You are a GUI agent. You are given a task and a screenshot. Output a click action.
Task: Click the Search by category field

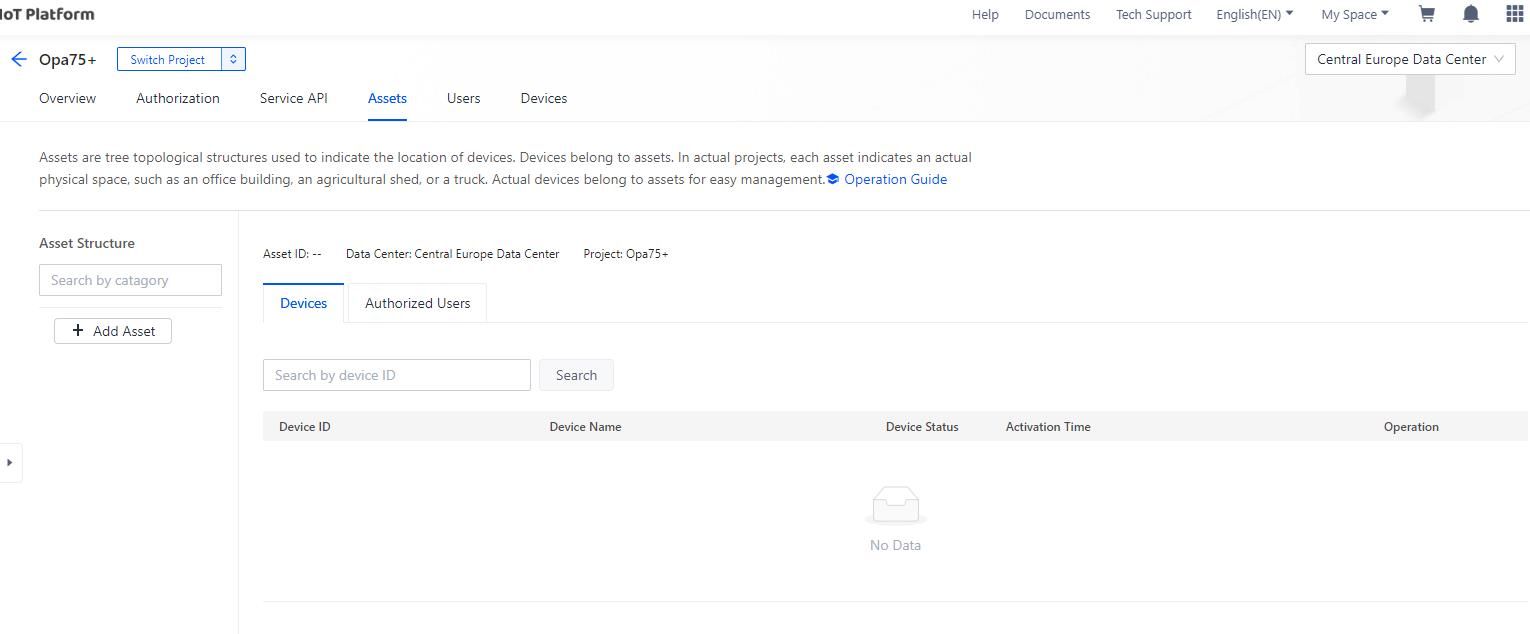pos(130,280)
